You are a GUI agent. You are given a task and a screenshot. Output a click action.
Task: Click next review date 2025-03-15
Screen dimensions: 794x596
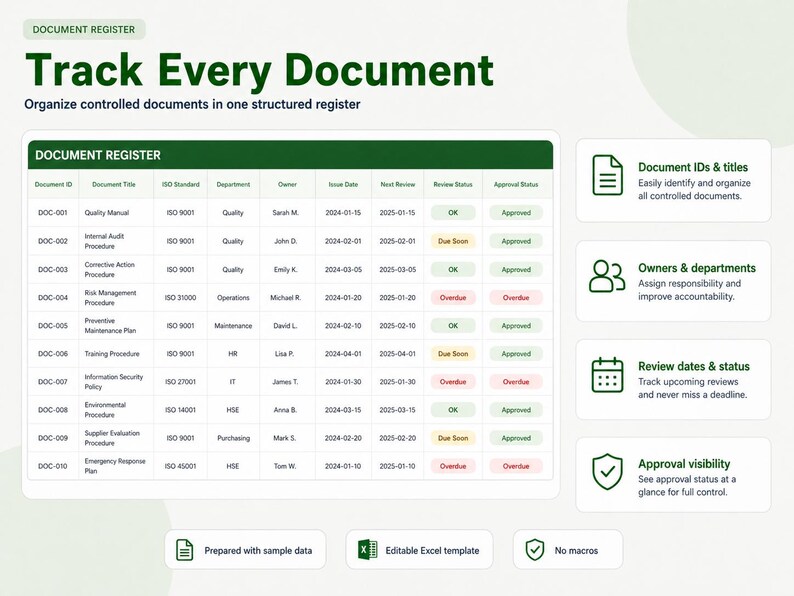[x=398, y=410]
